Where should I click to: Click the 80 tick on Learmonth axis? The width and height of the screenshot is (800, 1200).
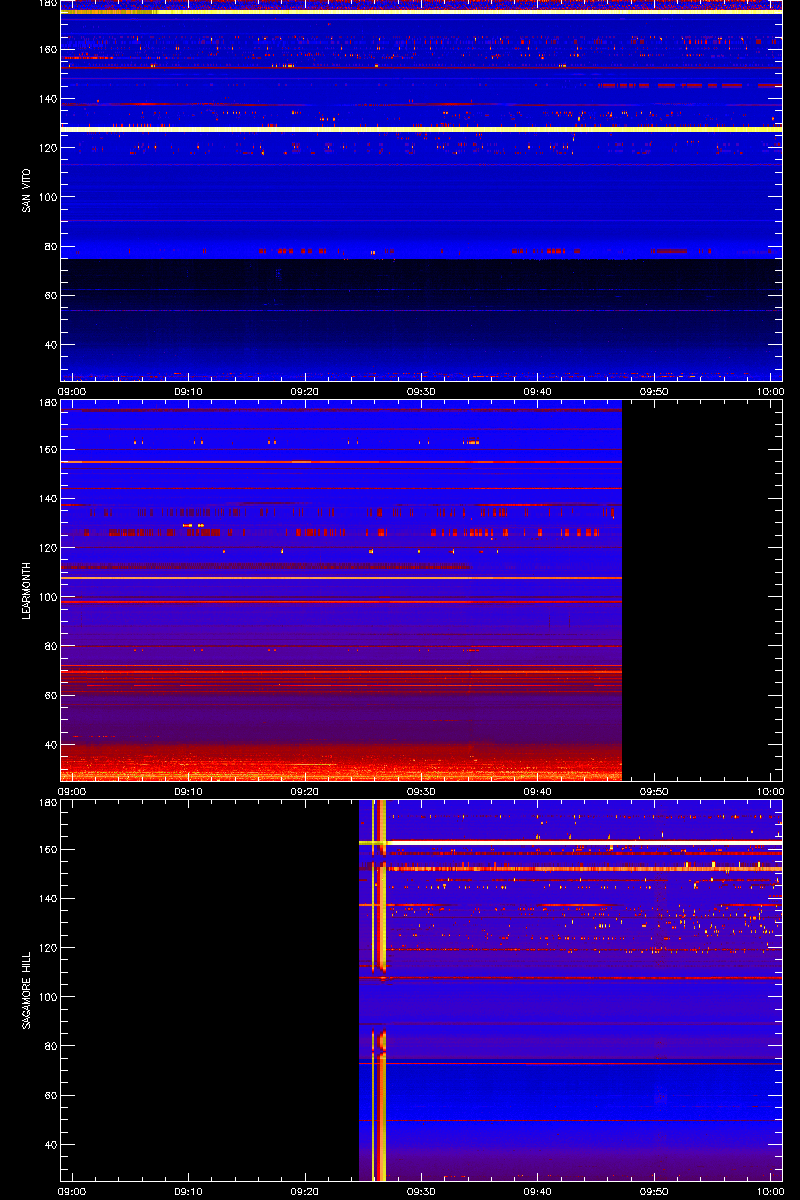point(49,646)
